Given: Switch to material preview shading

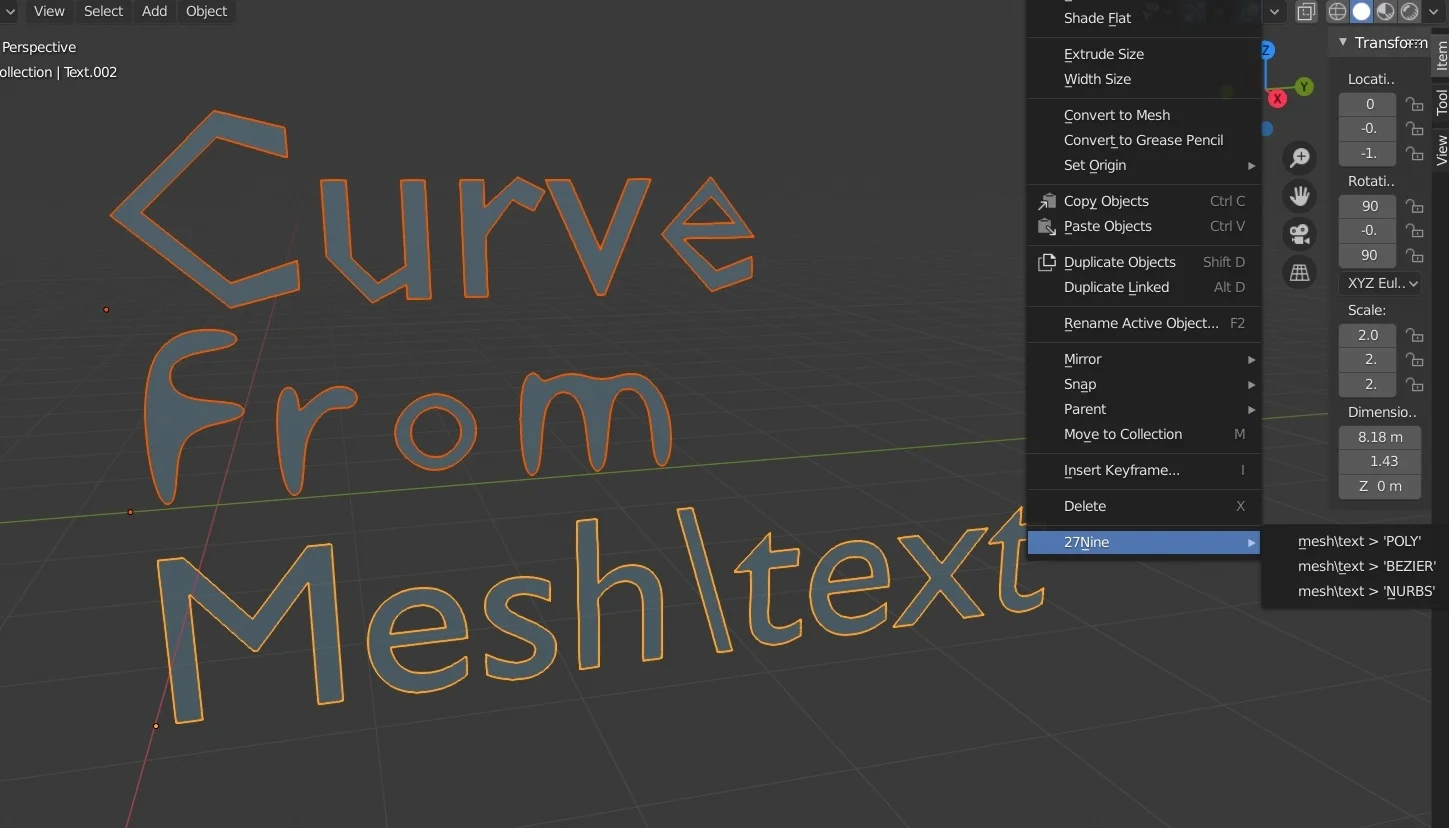Looking at the screenshot, I should click(x=1385, y=12).
